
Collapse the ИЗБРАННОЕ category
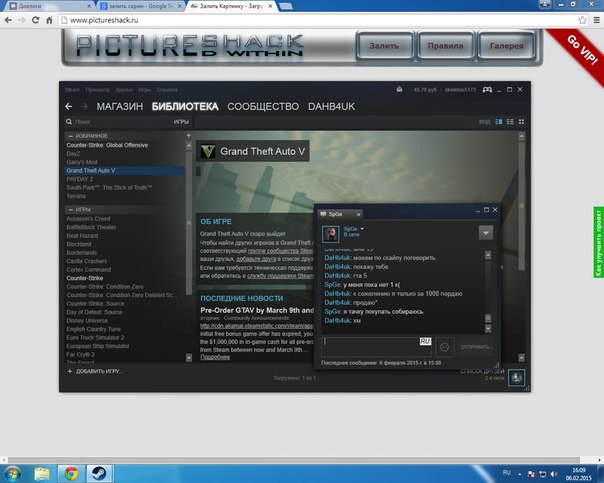(70, 136)
